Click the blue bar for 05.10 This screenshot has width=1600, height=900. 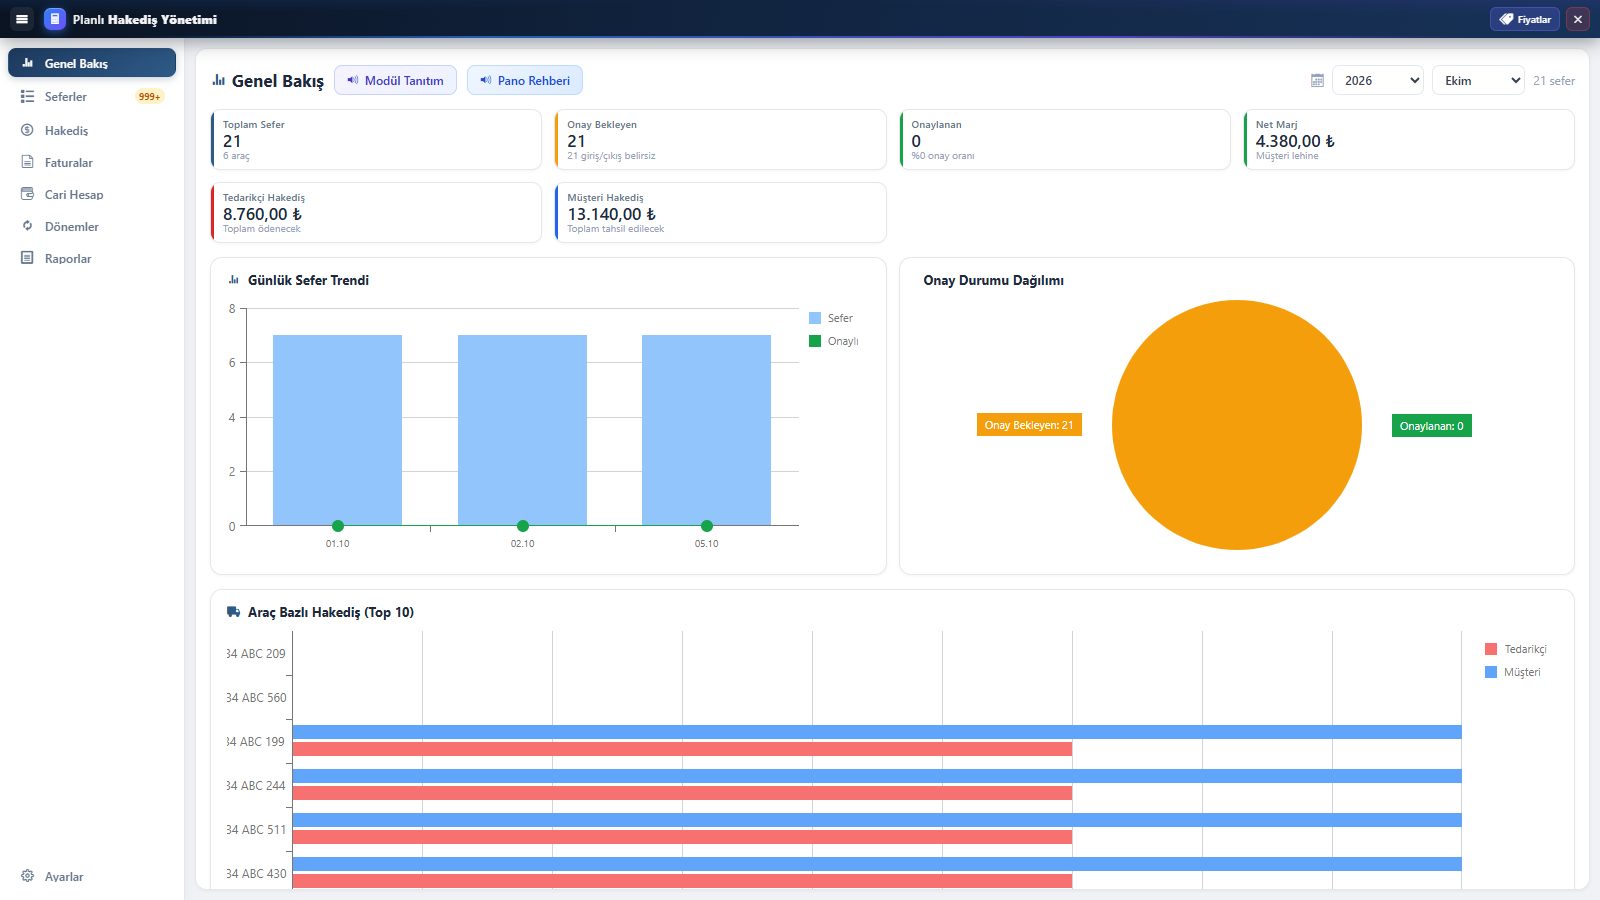click(x=706, y=430)
